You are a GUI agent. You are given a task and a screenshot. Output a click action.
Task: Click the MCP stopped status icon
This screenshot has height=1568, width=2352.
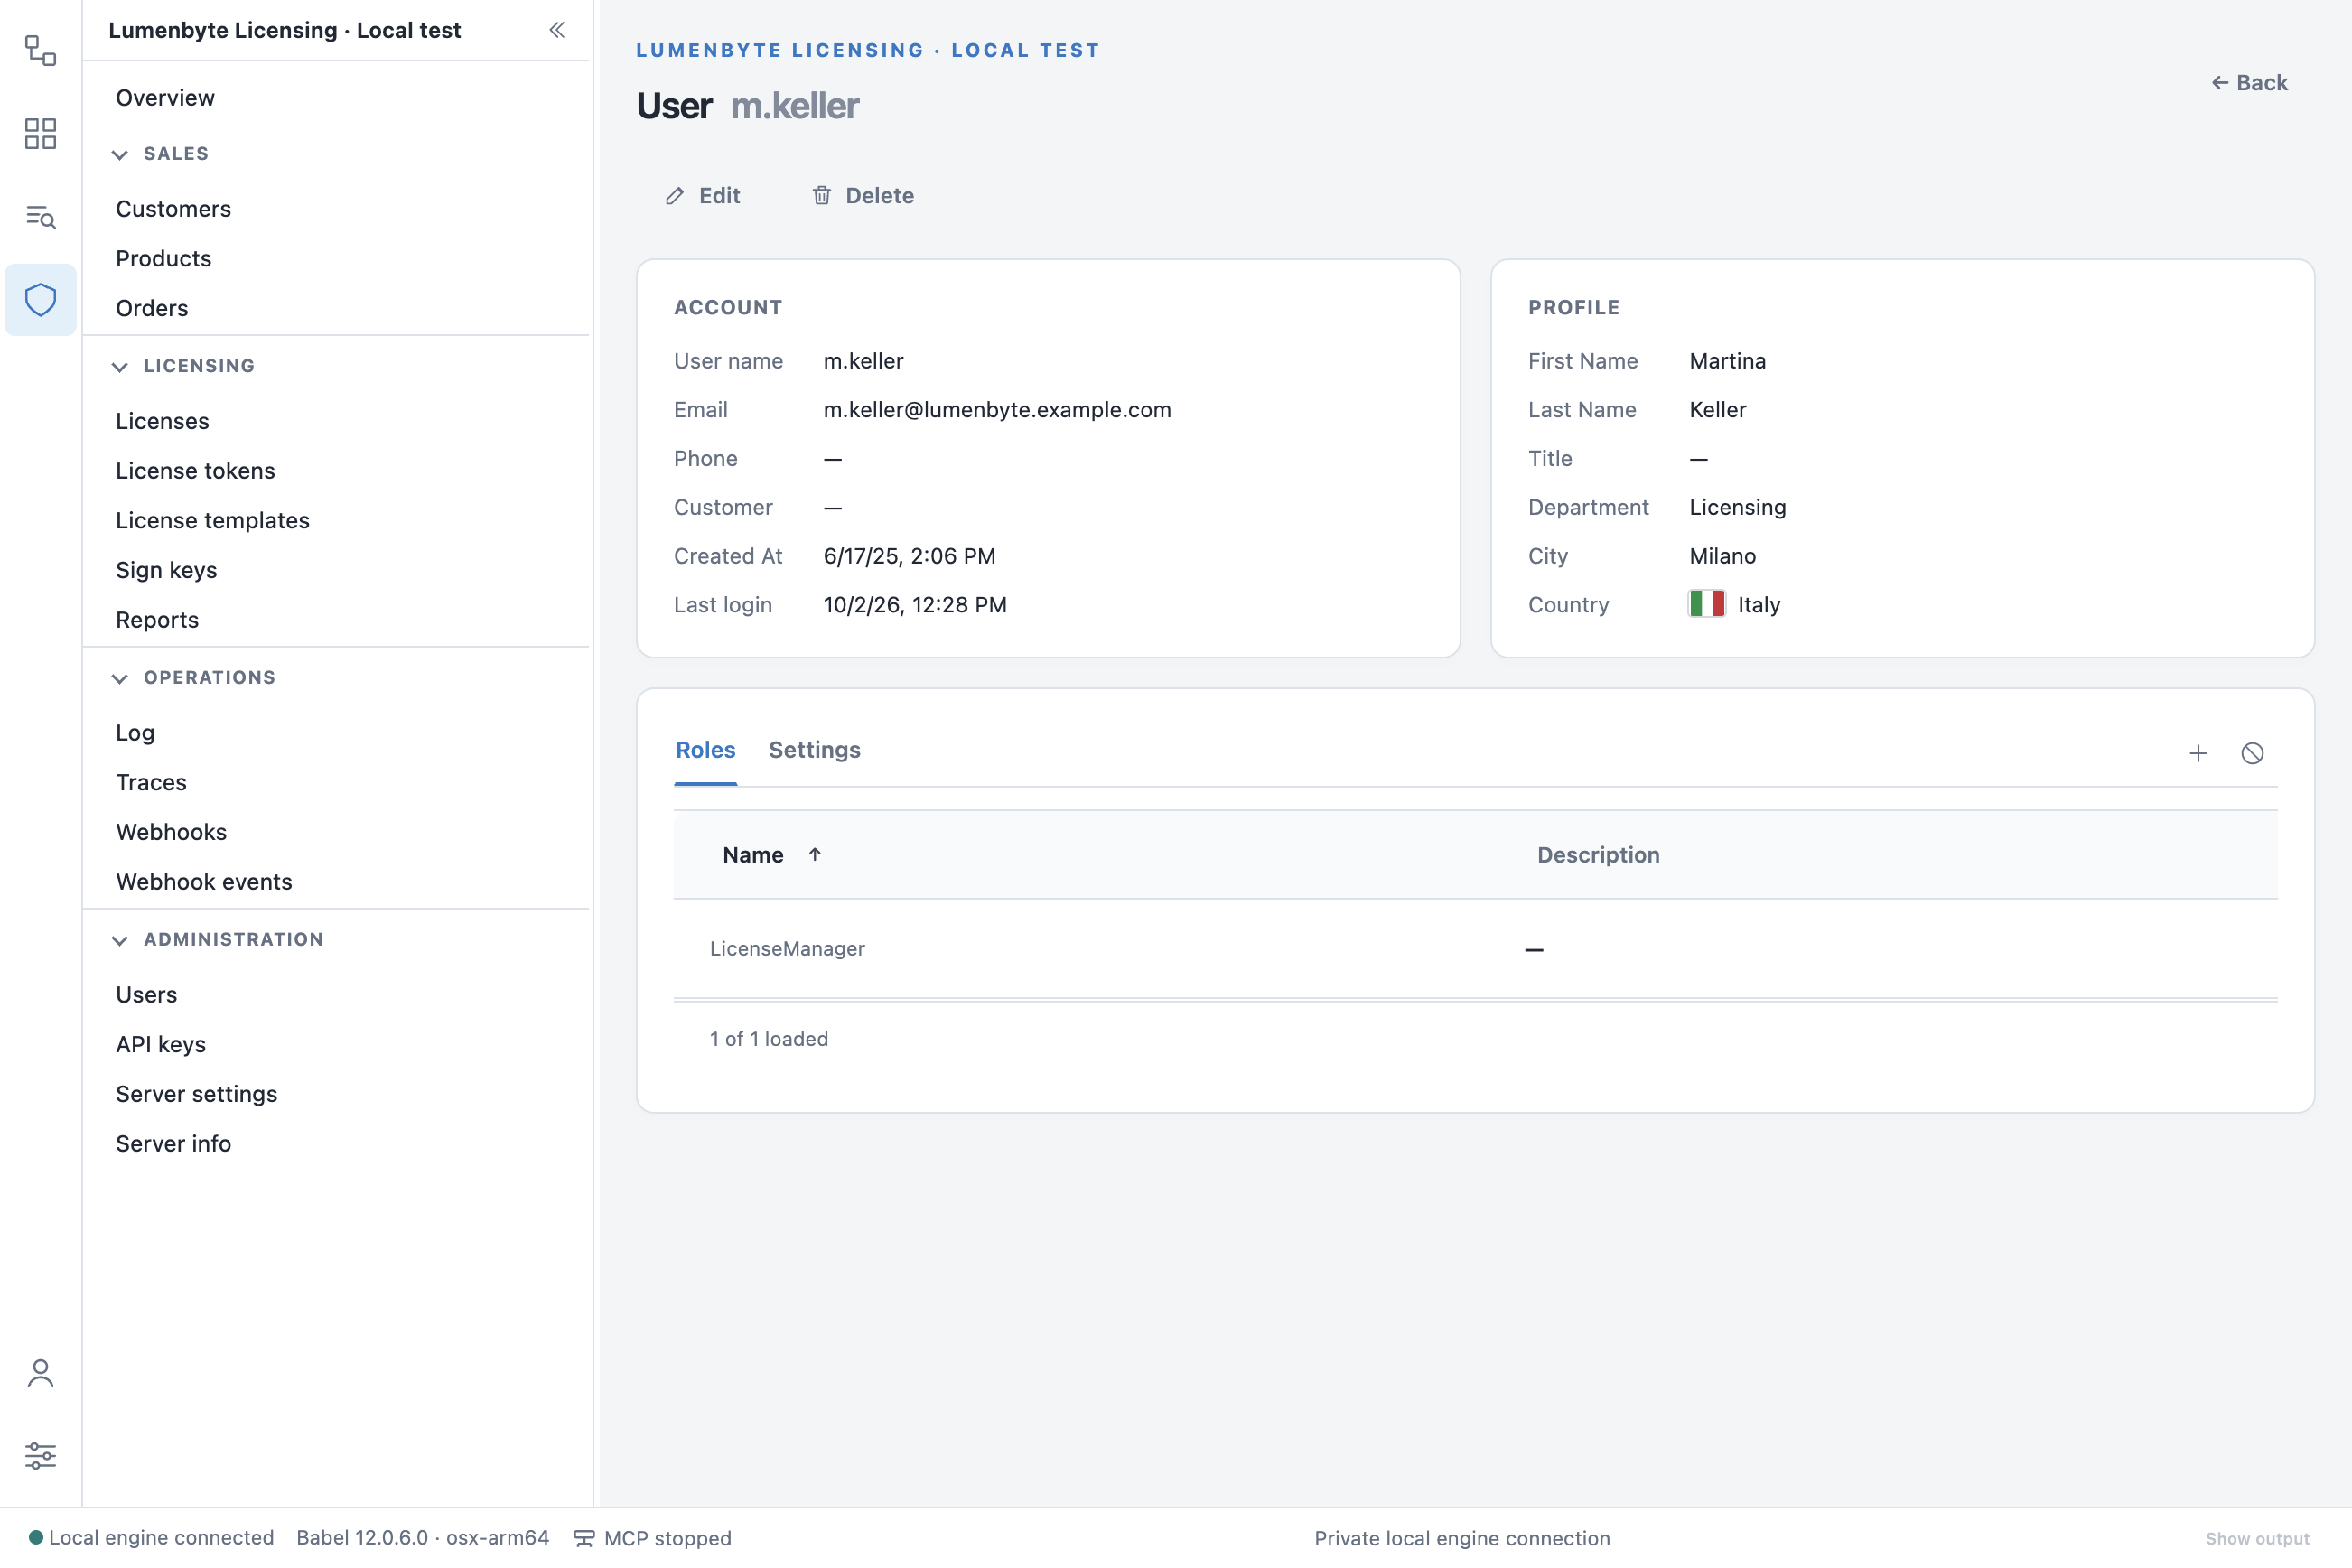tap(584, 1538)
